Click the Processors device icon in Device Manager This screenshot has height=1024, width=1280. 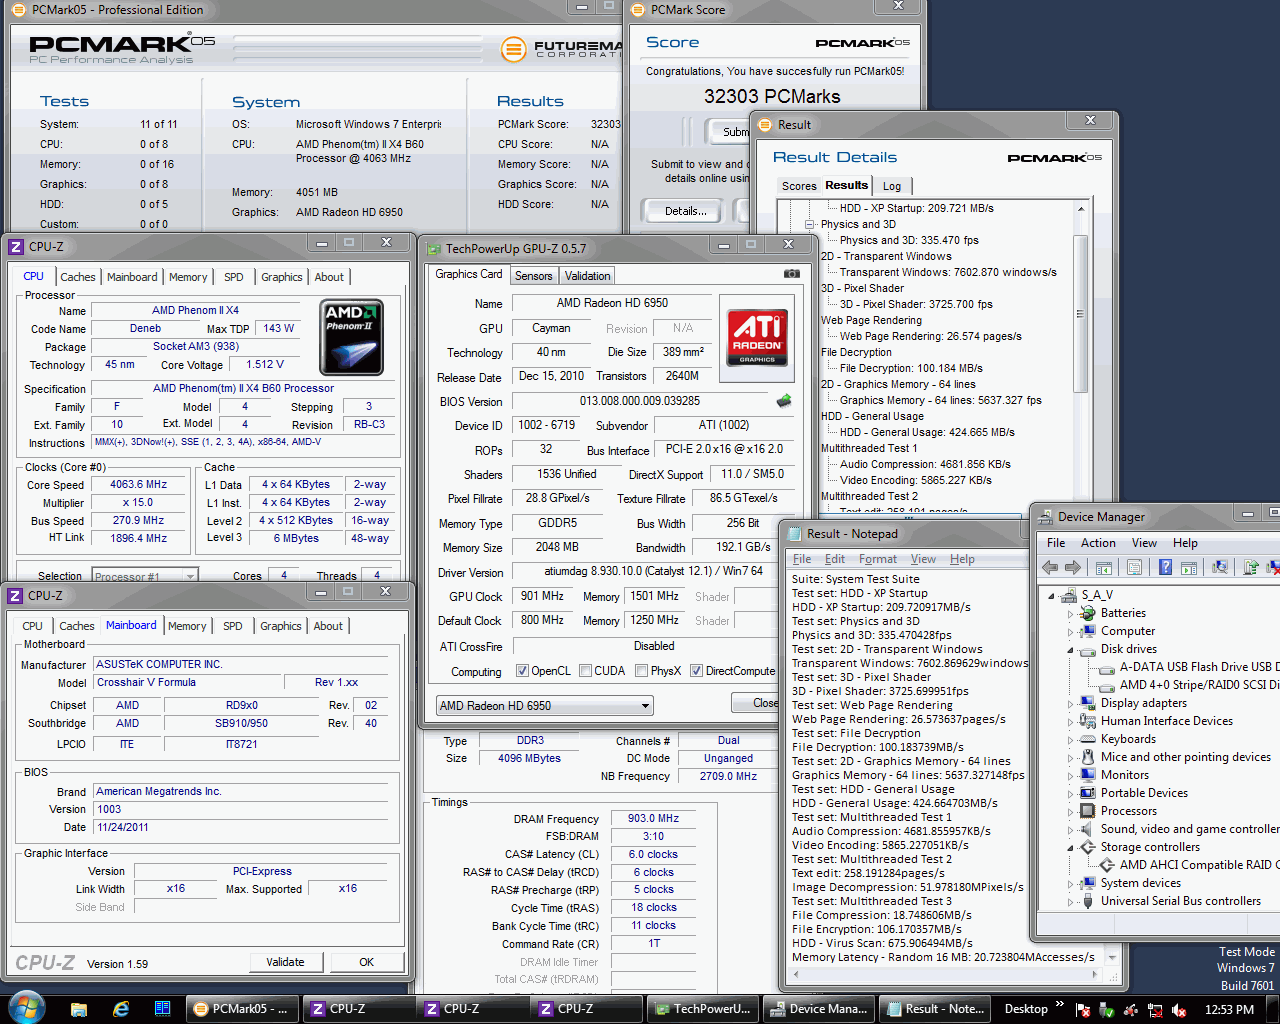1088,811
